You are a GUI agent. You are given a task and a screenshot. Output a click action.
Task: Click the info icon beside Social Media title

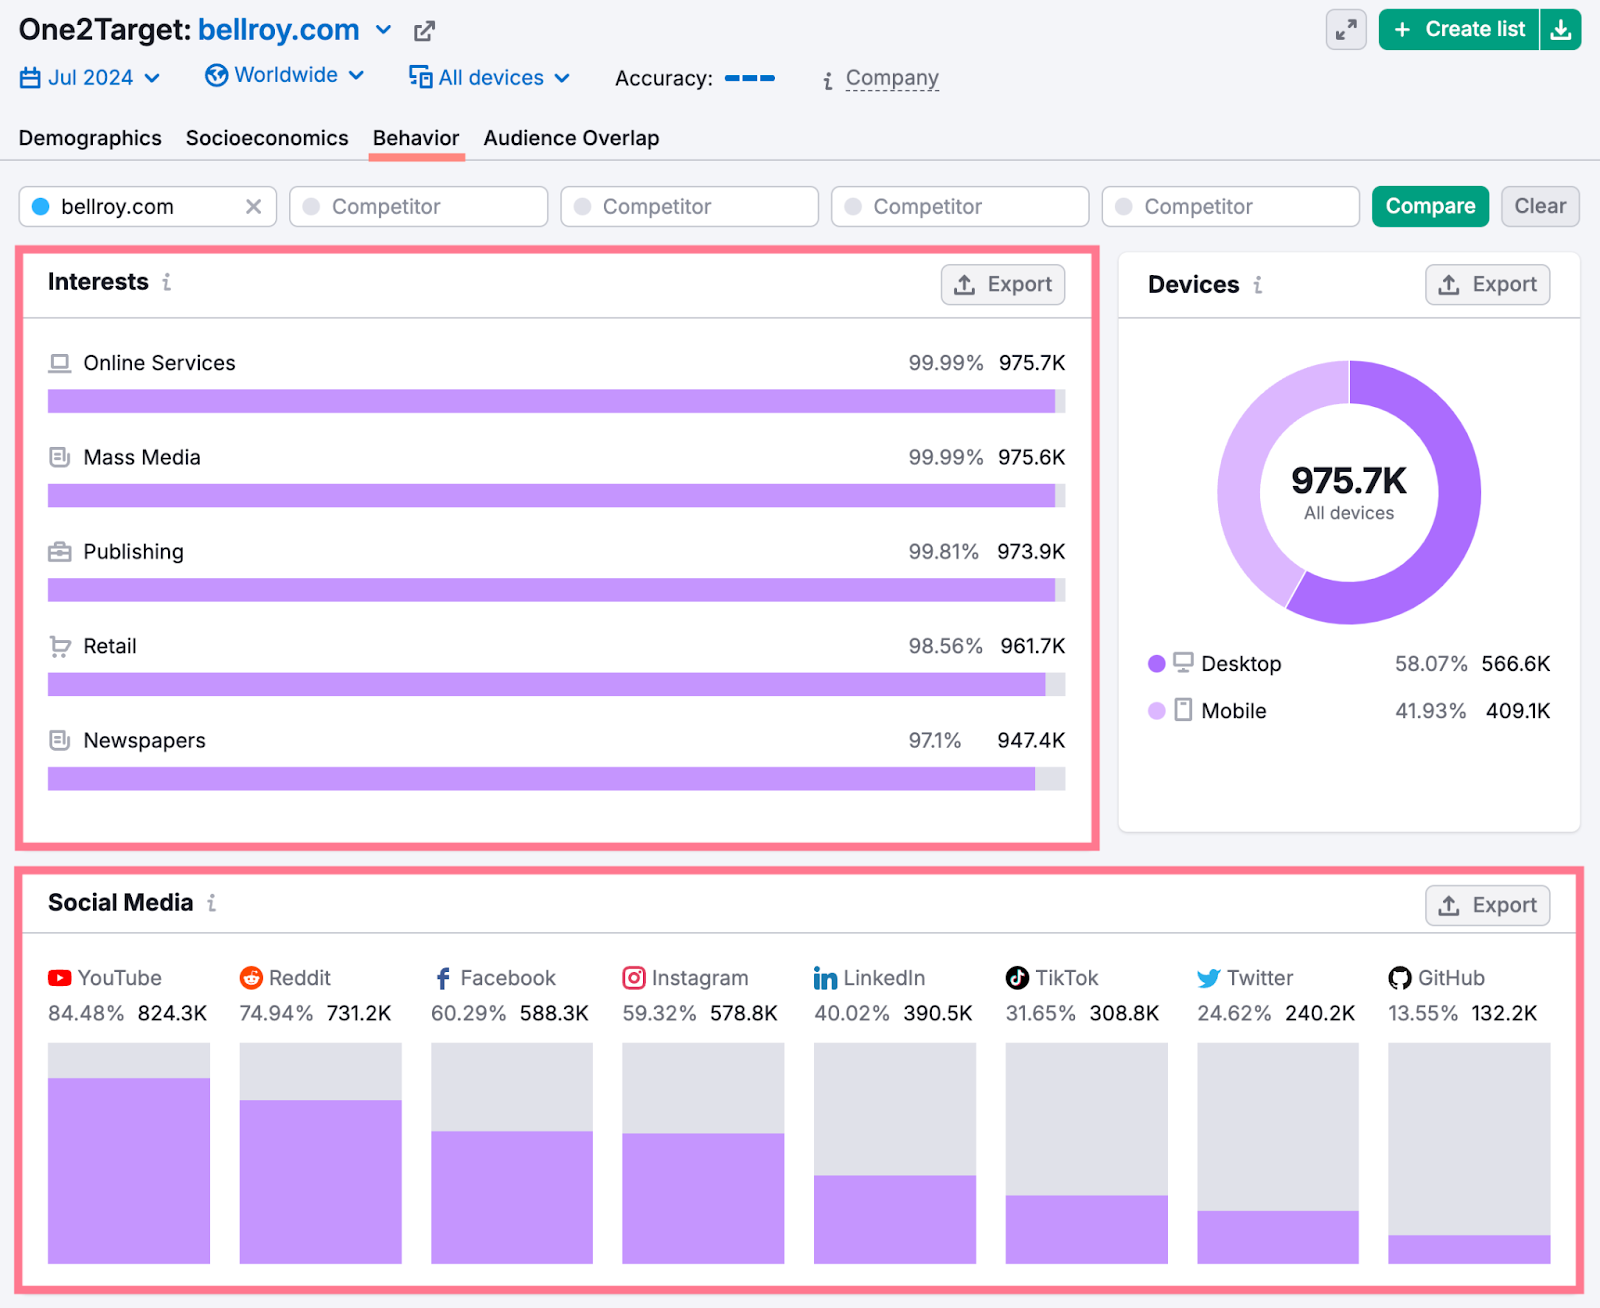click(x=212, y=903)
